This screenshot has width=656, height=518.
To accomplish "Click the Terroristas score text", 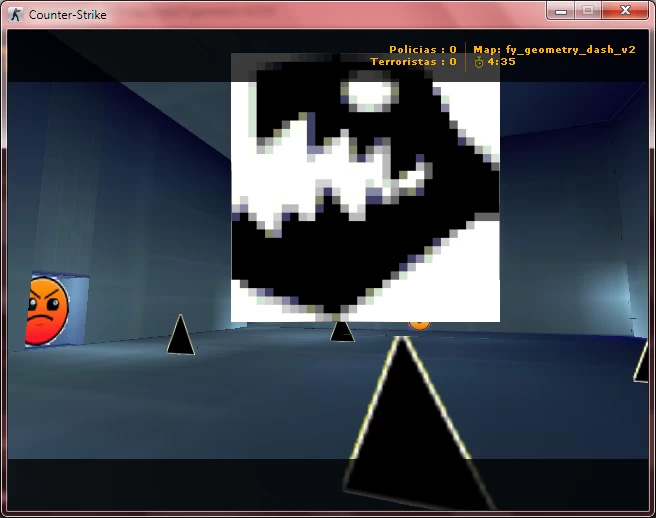I will click(x=413, y=62).
